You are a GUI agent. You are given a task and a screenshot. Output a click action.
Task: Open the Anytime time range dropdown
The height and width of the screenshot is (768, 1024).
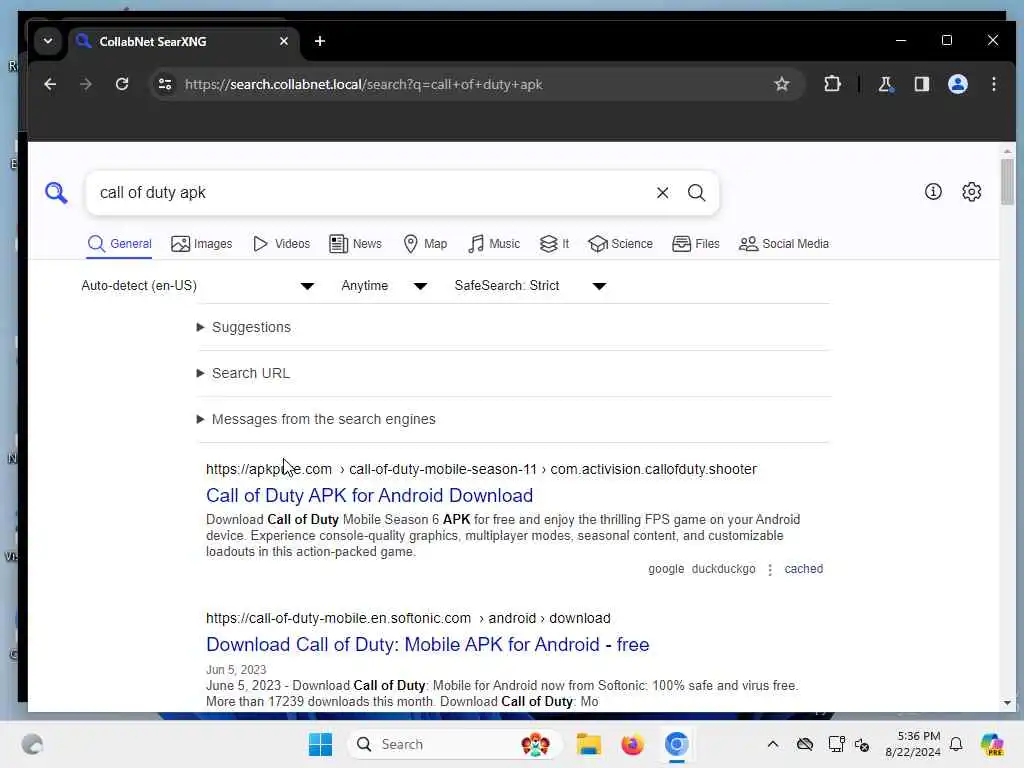(x=384, y=285)
